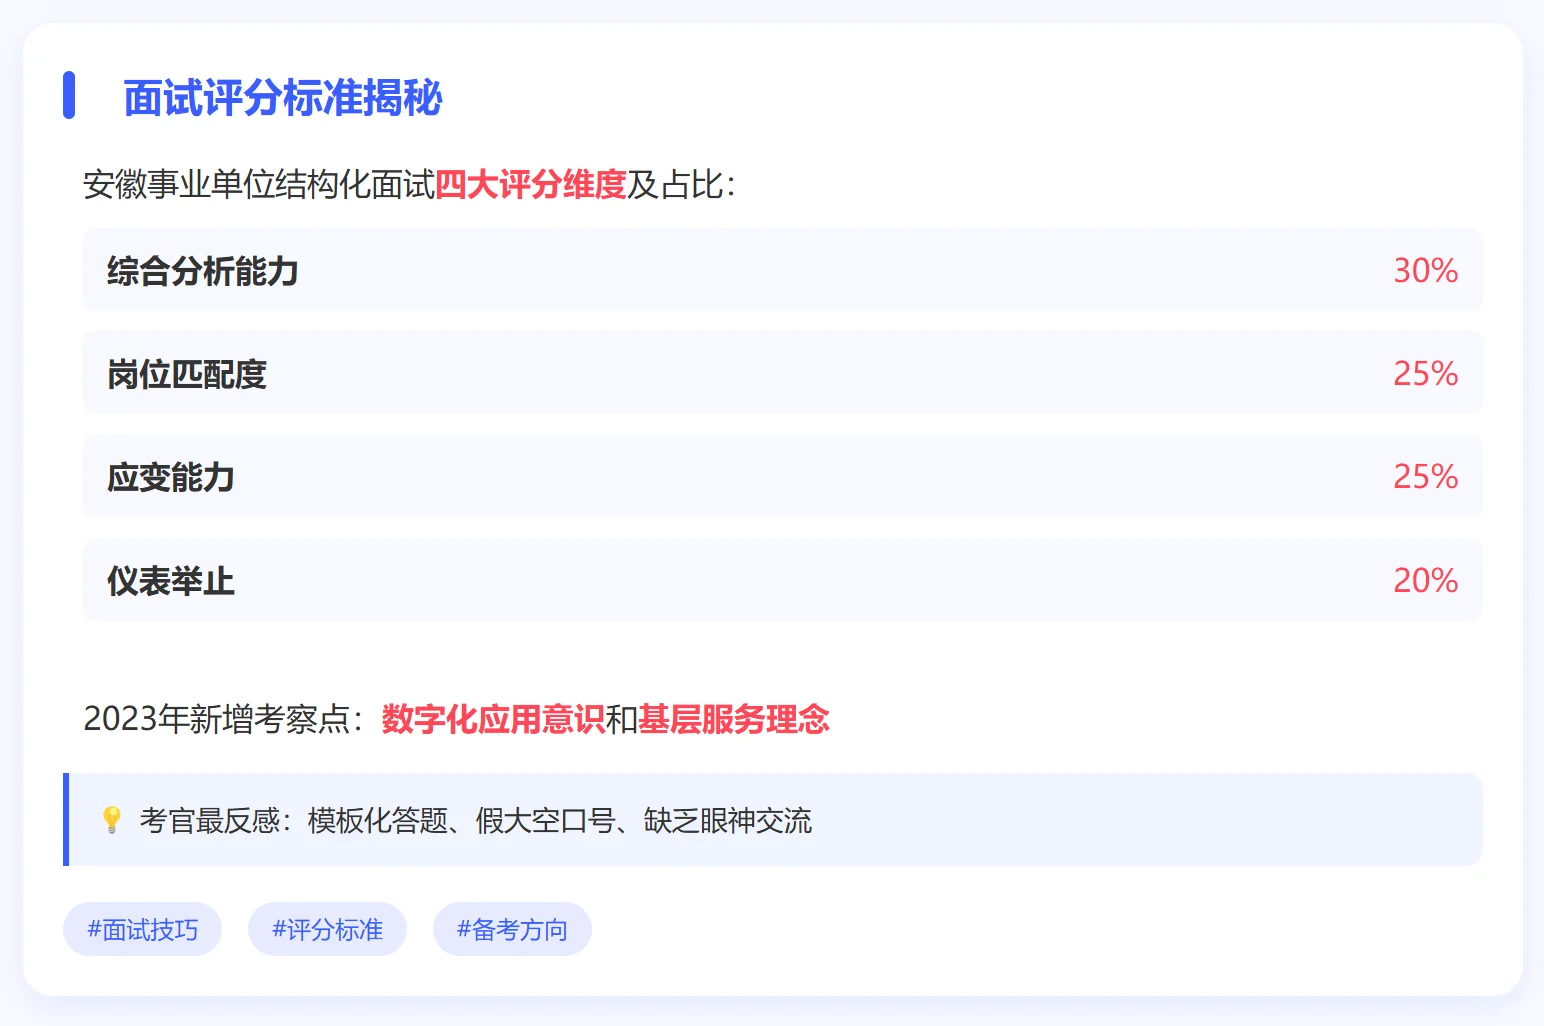
Task: Click the heading 面试评分标准揭秘
Action: 283,98
